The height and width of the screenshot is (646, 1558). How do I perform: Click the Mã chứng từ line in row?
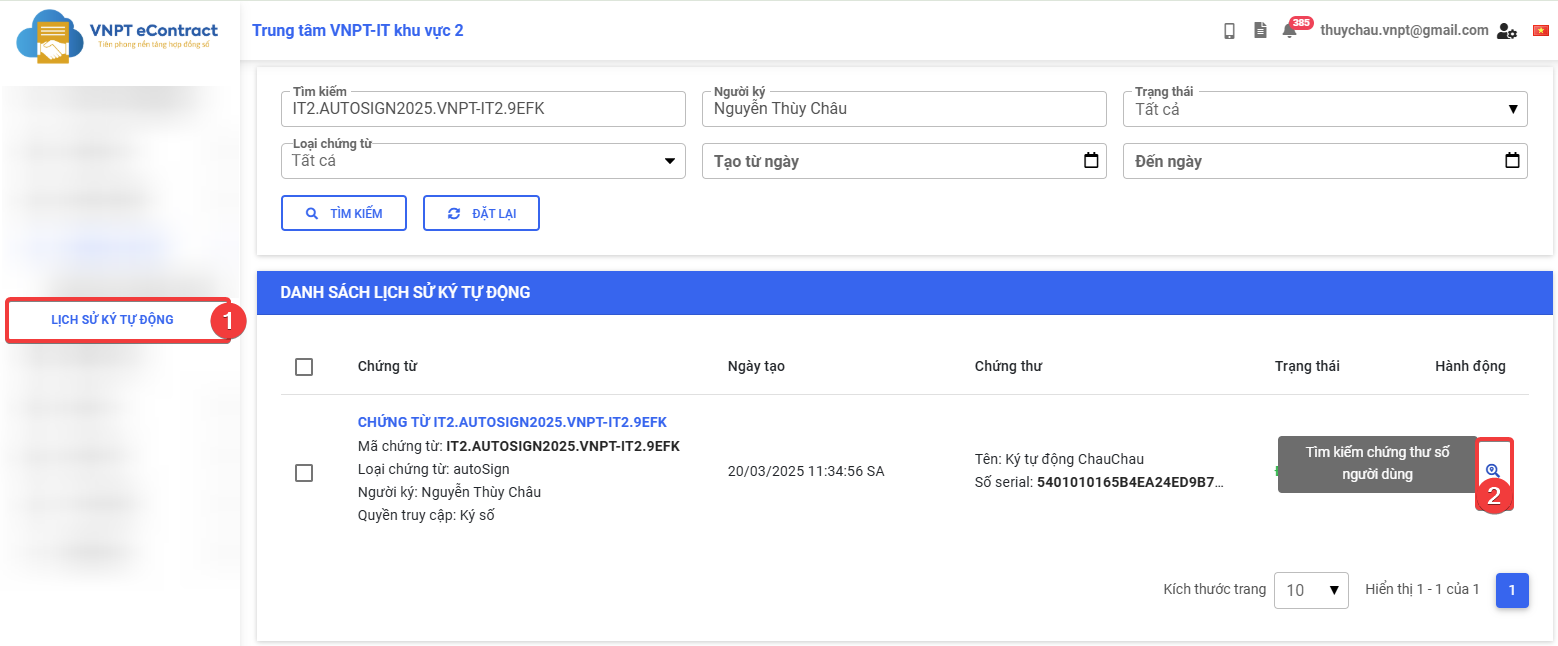[x=519, y=446]
